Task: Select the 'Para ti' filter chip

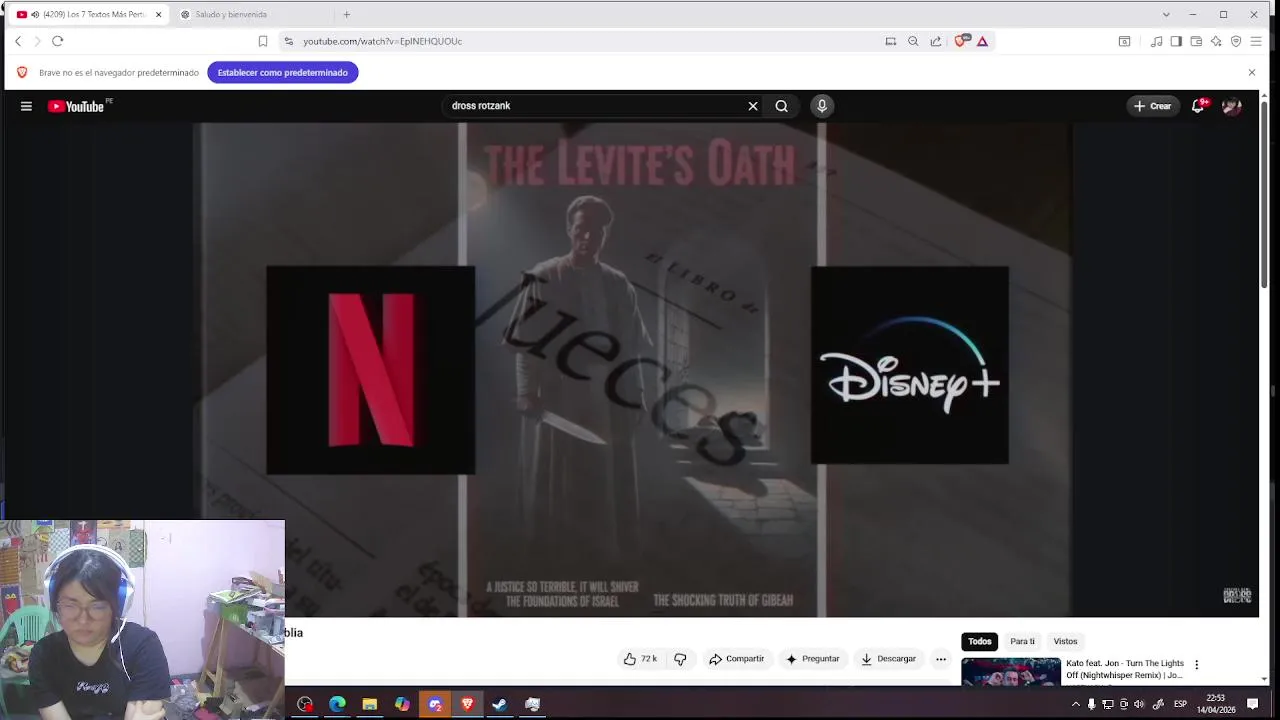Action: coord(1022,641)
